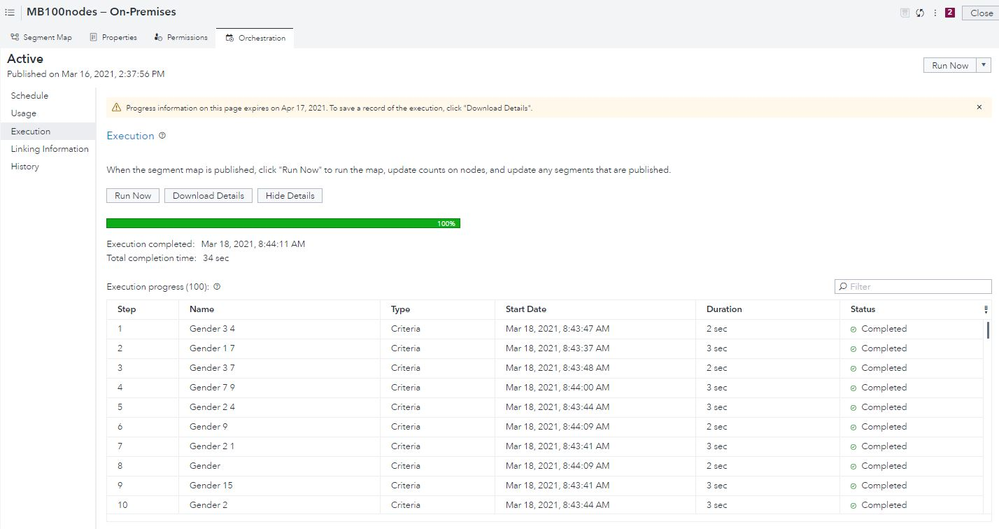Dismiss the yellow expiration warning banner

[x=979, y=107]
